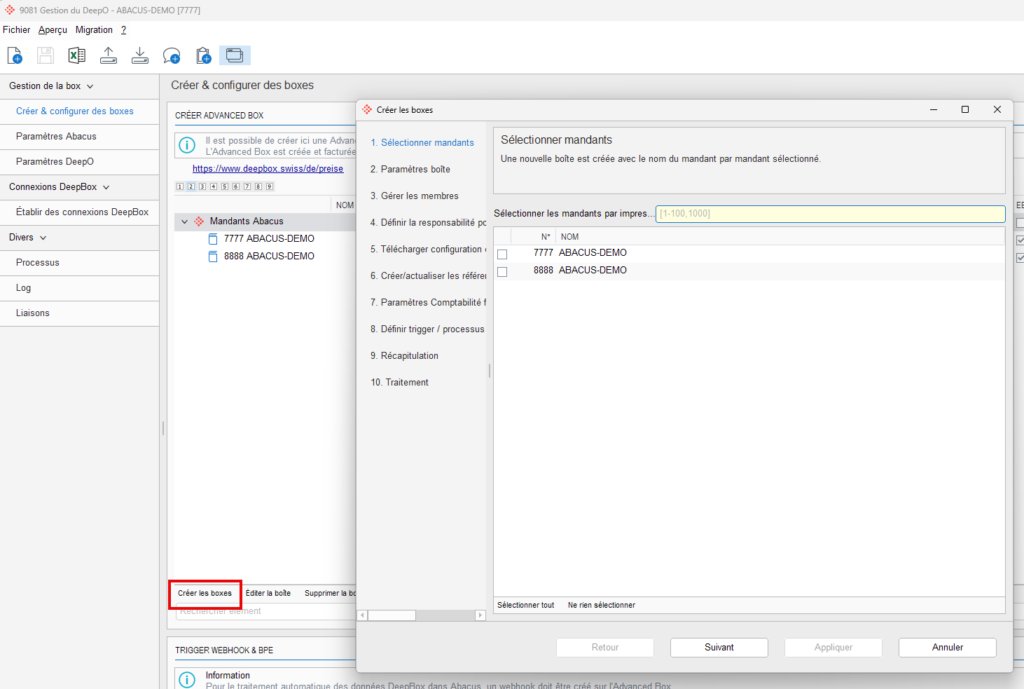This screenshot has height=689, width=1024.
Task: Click the info icon in Créer Advanced Box
Action: [x=187, y=145]
